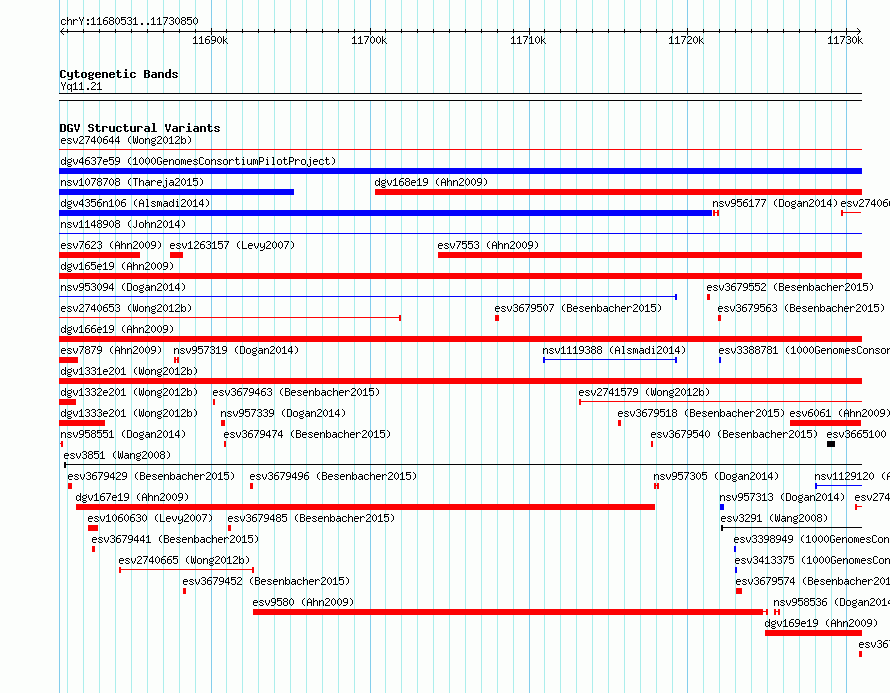
Task: Select esv3679452 (Besenbacher2015) label
Action: point(266,581)
